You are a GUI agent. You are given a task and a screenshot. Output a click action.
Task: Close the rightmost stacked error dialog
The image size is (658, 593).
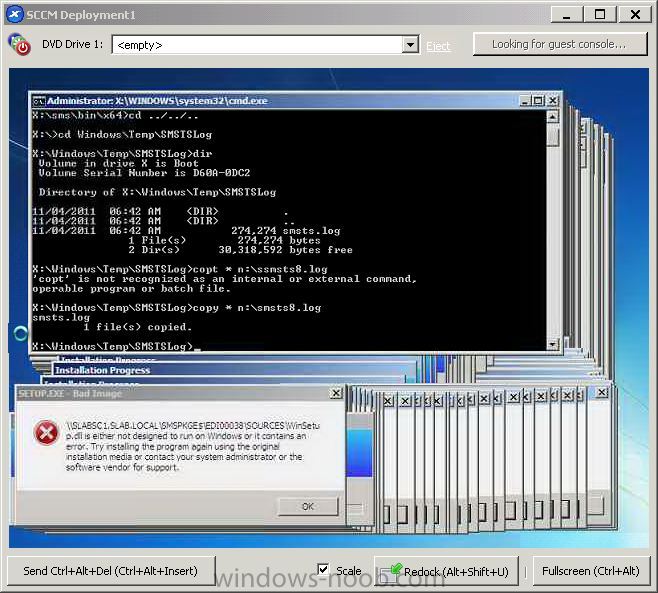click(x=602, y=392)
